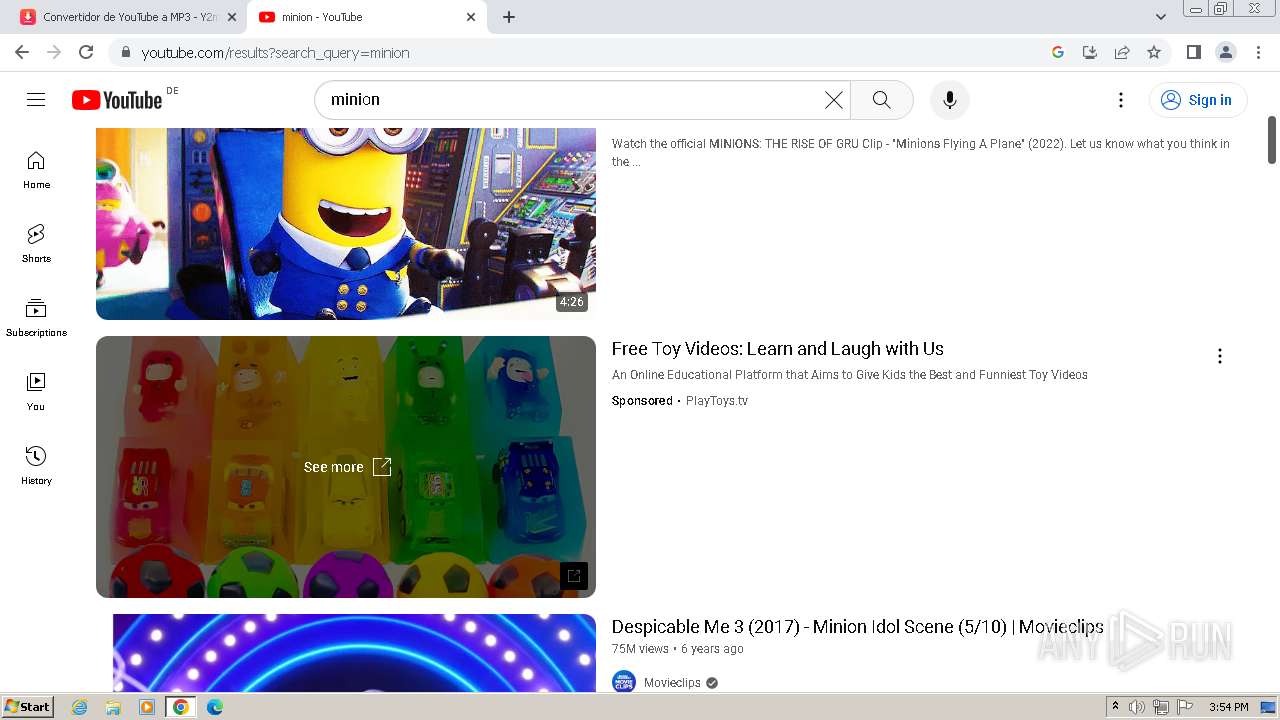Open History from the sidebar
The height and width of the screenshot is (720, 1280).
coord(36,466)
